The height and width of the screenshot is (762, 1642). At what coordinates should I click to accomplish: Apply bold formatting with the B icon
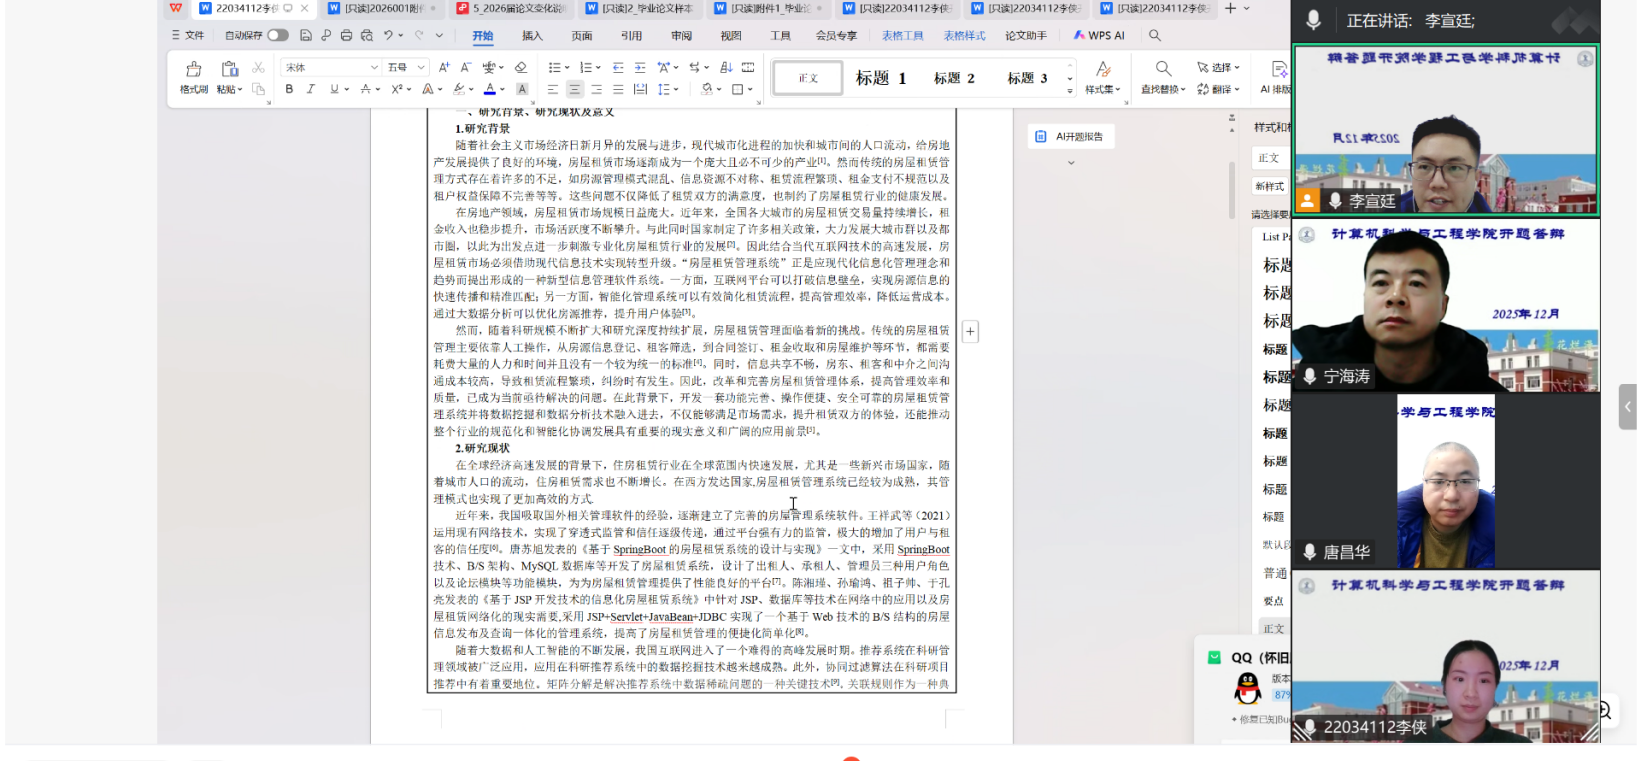point(289,89)
